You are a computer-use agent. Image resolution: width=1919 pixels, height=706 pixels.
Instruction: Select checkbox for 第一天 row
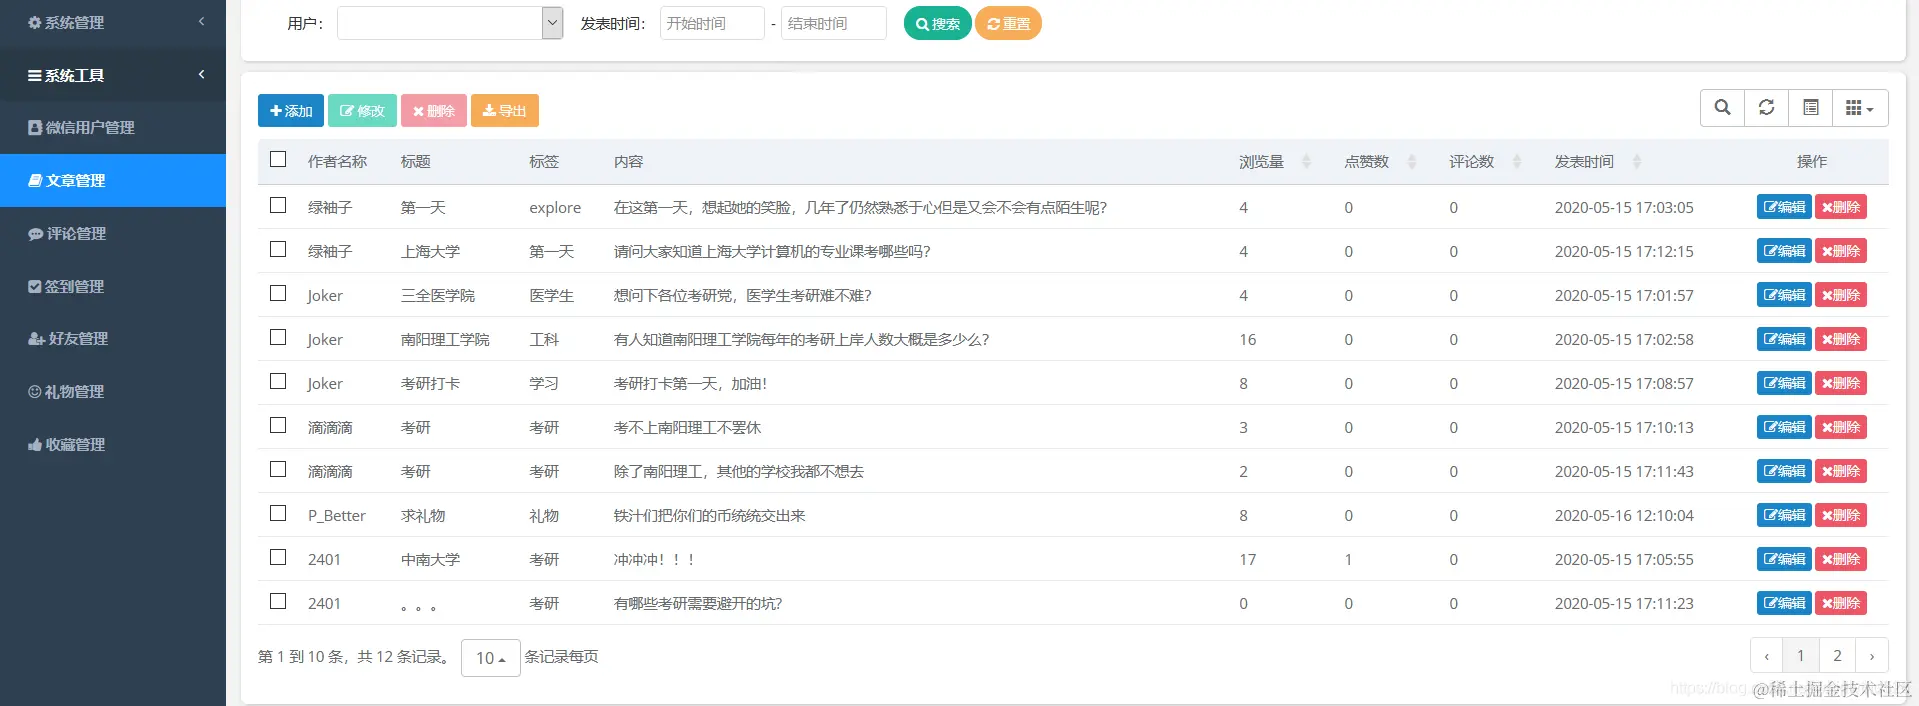[278, 205]
